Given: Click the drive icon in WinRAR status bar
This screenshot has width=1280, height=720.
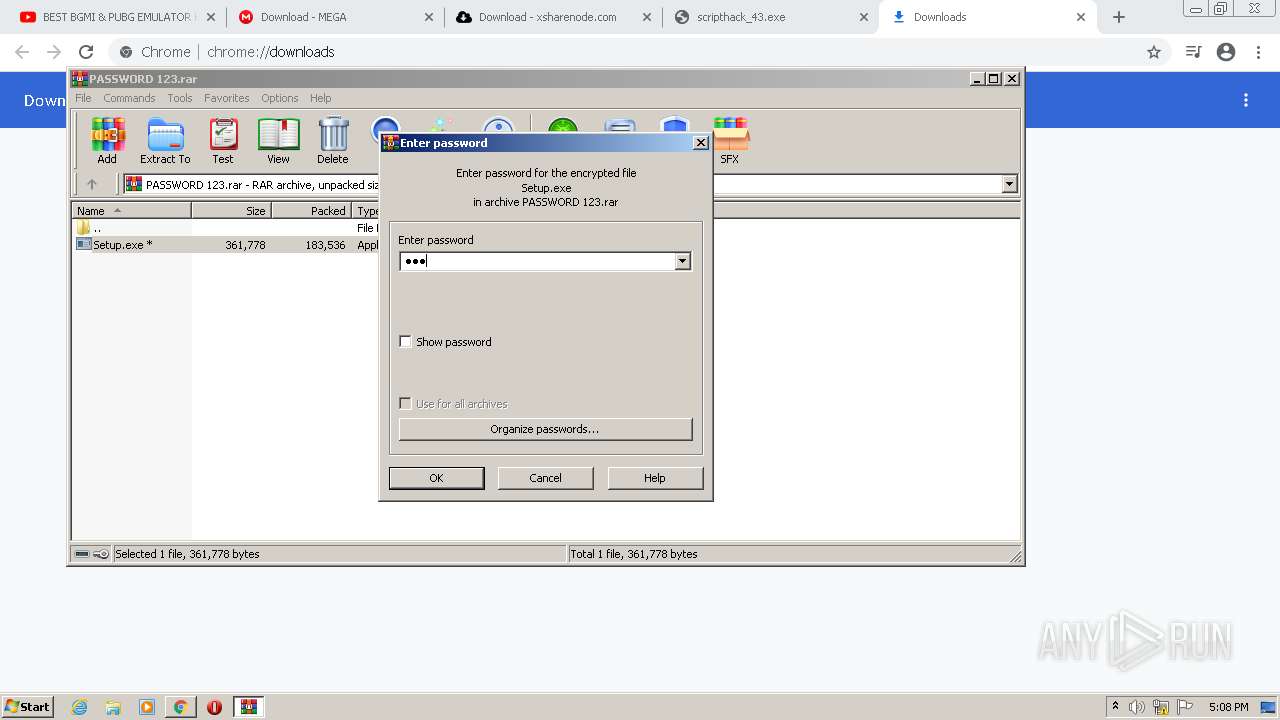Looking at the screenshot, I should (x=82, y=554).
